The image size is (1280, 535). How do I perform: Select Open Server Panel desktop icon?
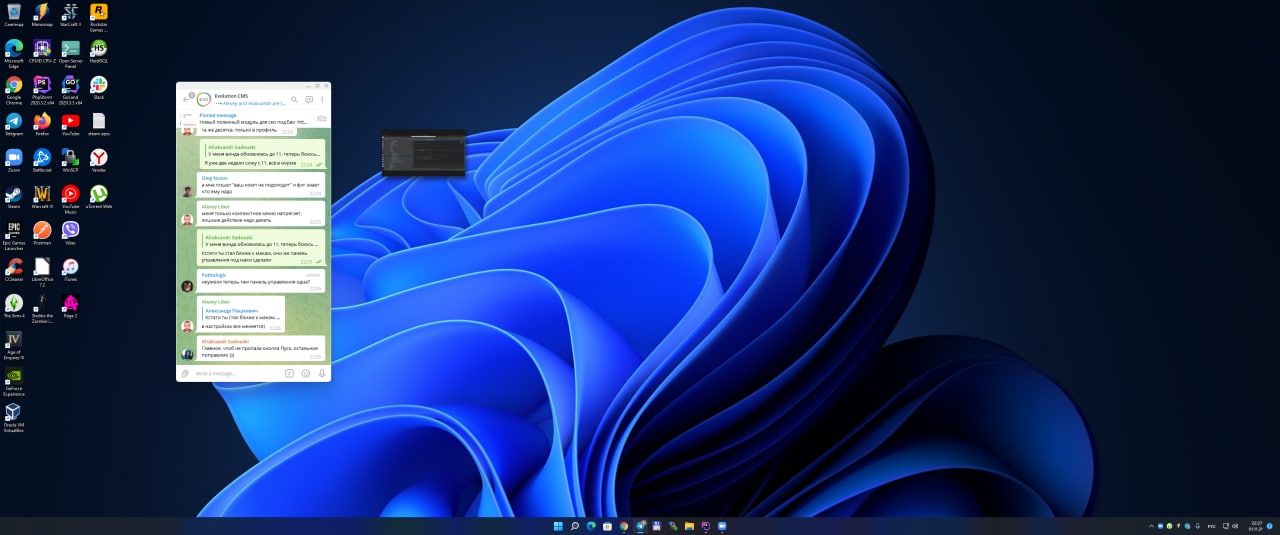pyautogui.click(x=70, y=53)
